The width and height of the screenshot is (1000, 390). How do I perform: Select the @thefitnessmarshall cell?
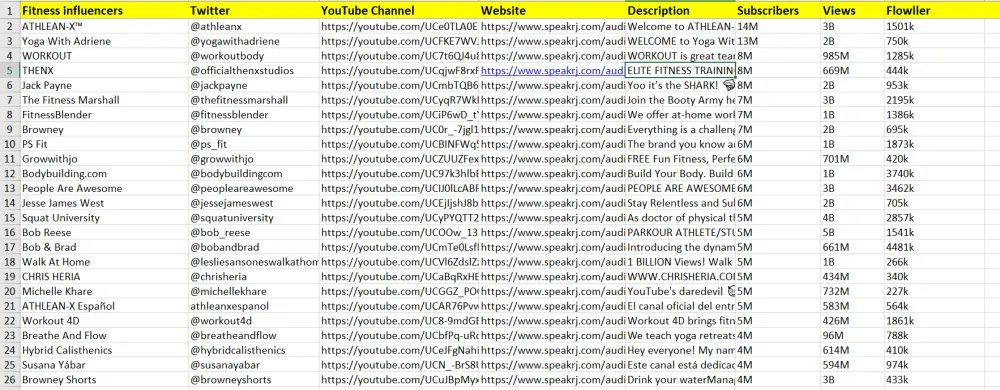[x=254, y=100]
